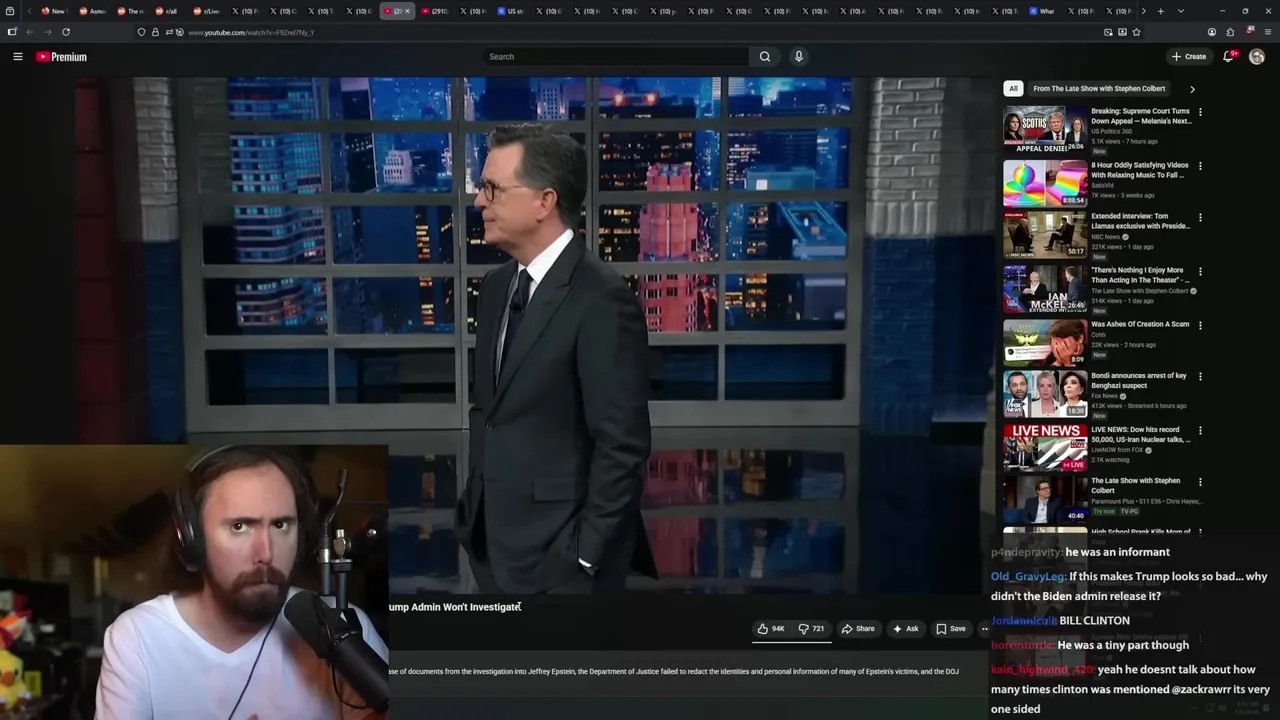
Task: Open the YouTube hamburger guide menu
Action: (x=17, y=57)
